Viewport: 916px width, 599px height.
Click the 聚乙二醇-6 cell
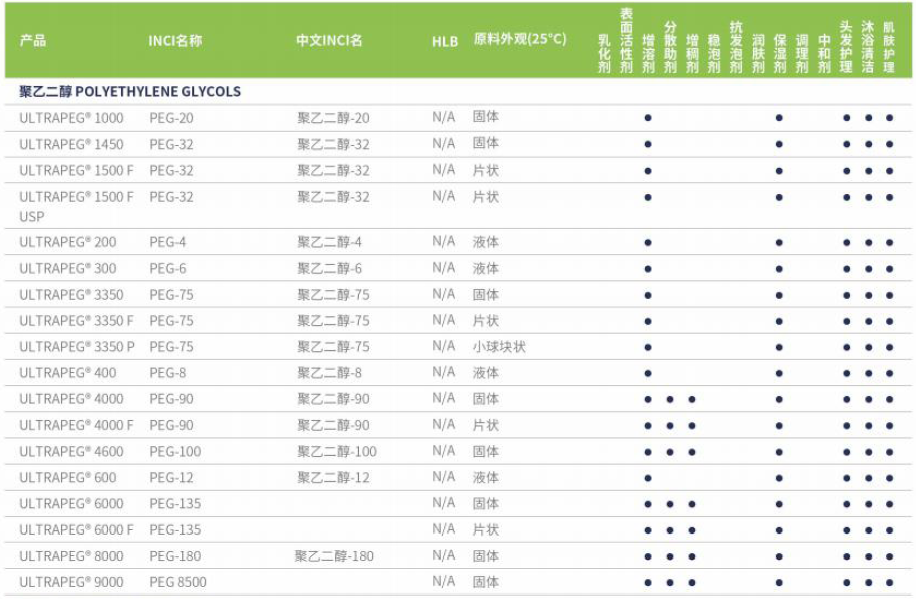pyautogui.click(x=329, y=268)
